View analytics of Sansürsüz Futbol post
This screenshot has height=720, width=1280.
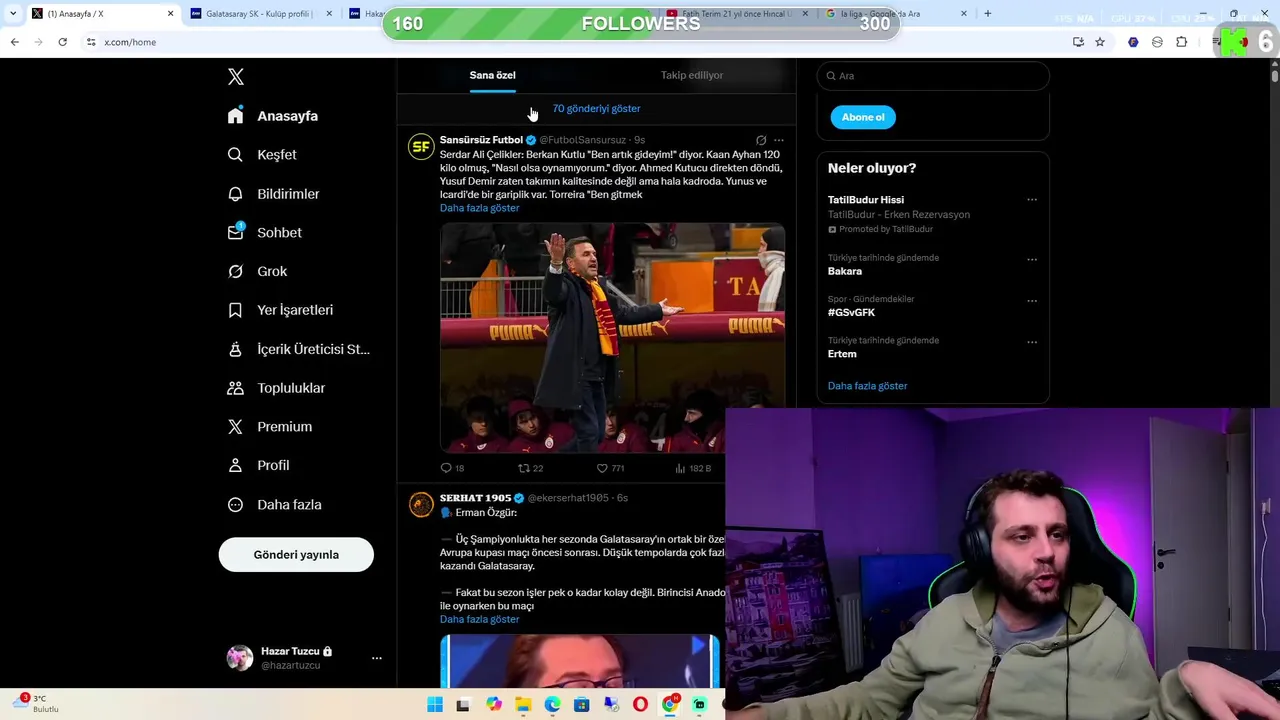point(693,468)
